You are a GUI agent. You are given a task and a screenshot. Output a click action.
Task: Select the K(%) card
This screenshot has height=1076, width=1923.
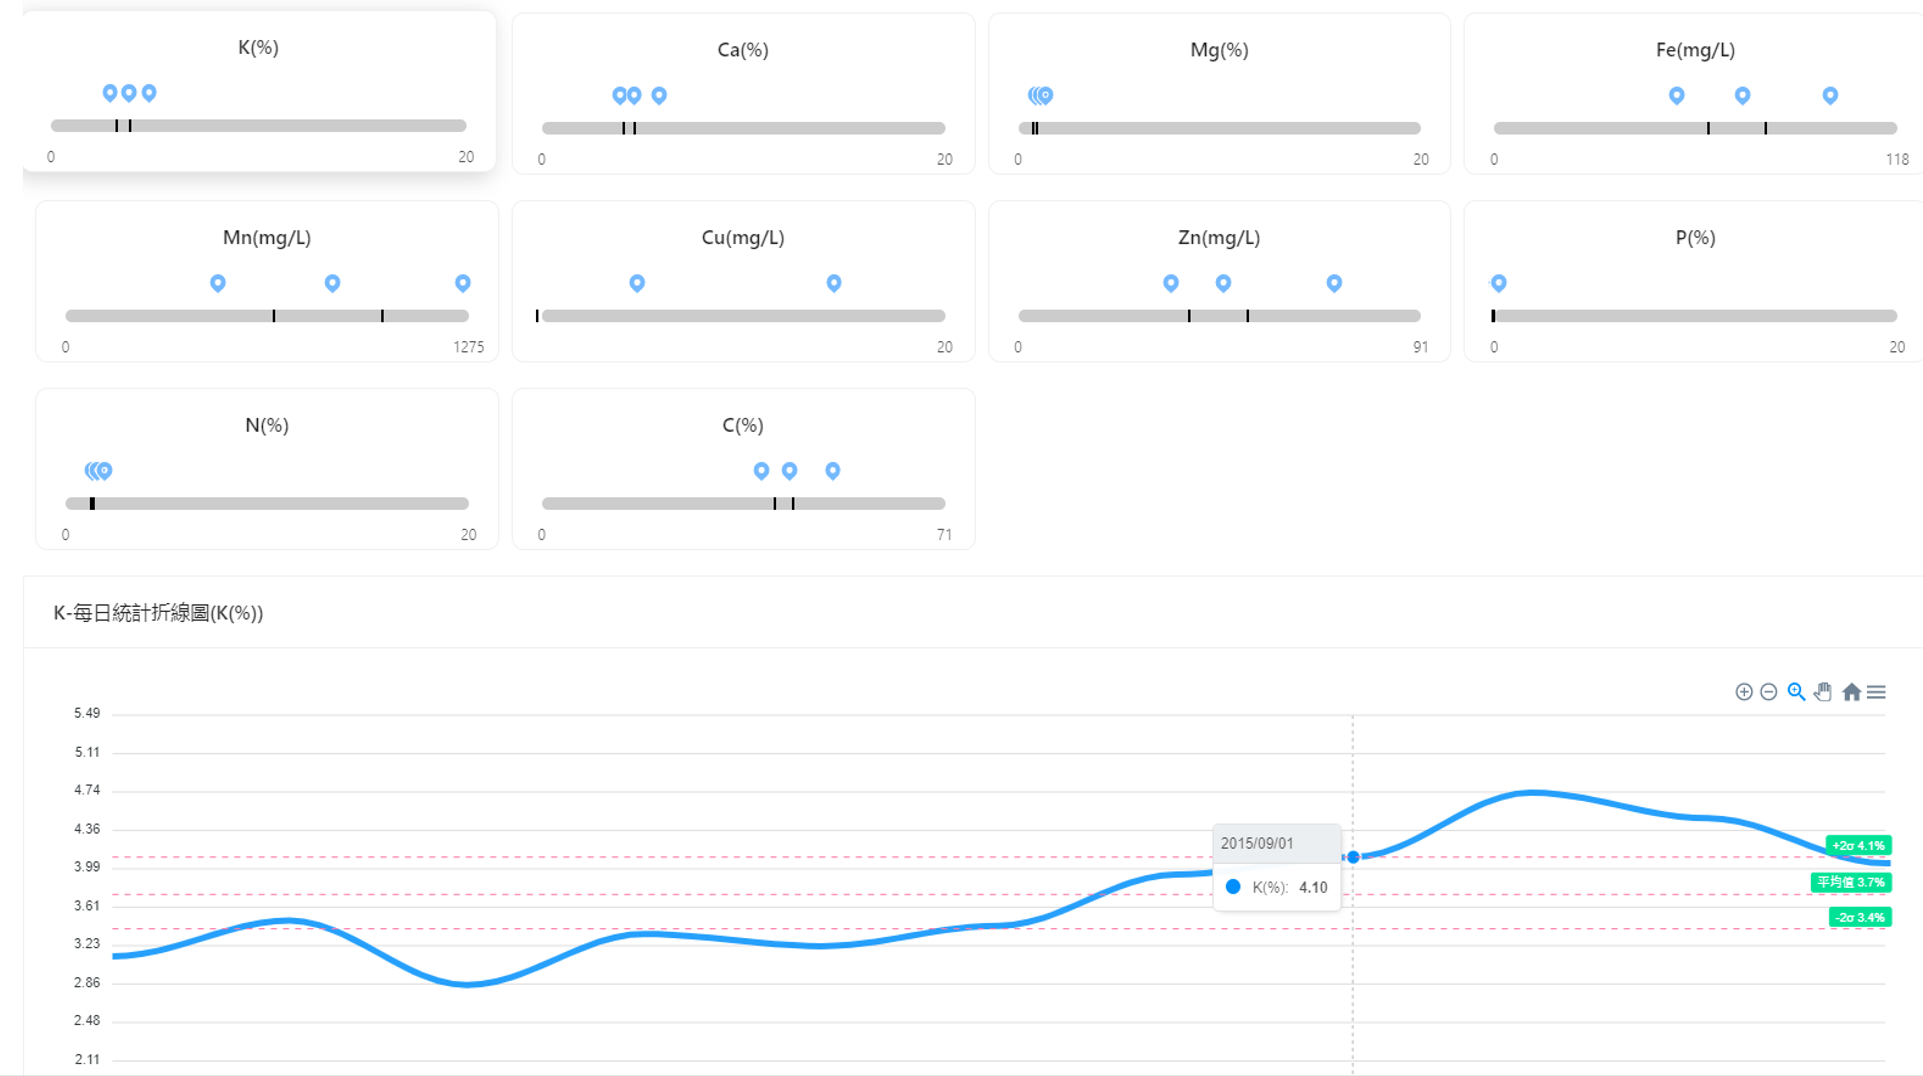coord(259,91)
